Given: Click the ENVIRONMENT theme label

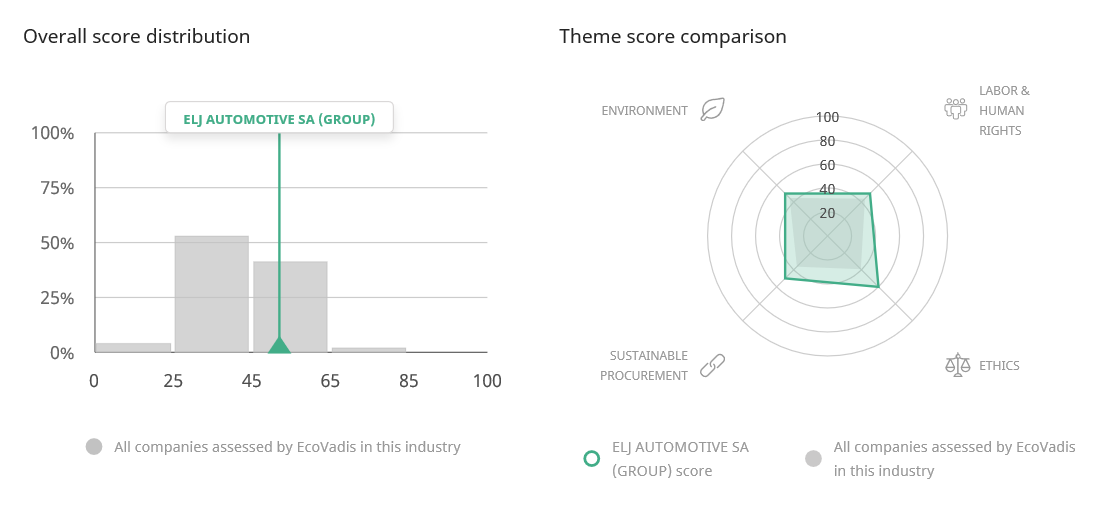Looking at the screenshot, I should pyautogui.click(x=644, y=110).
